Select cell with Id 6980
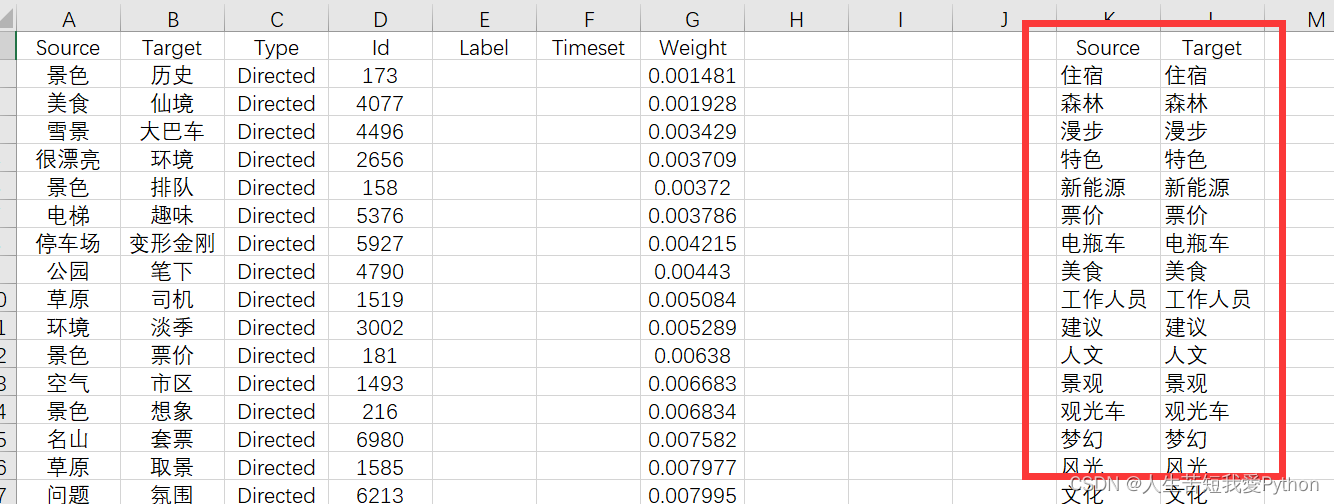Screen dimensions: 1334x504 click(380, 439)
